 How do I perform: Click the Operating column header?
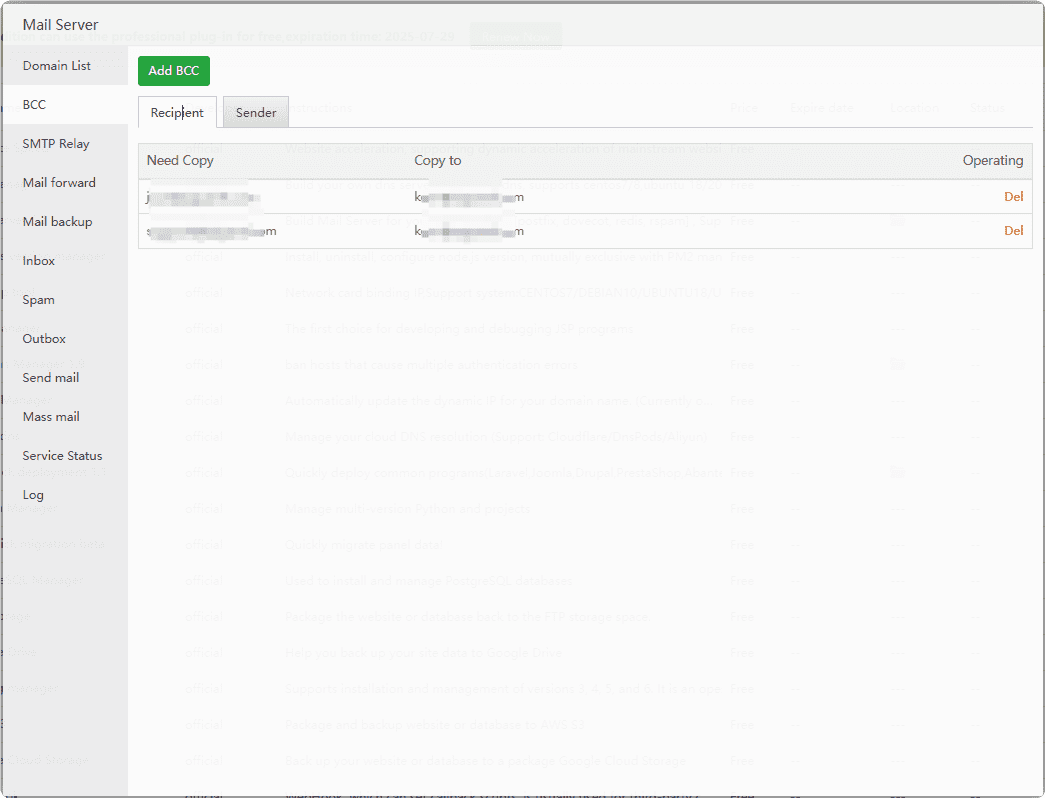(x=993, y=161)
